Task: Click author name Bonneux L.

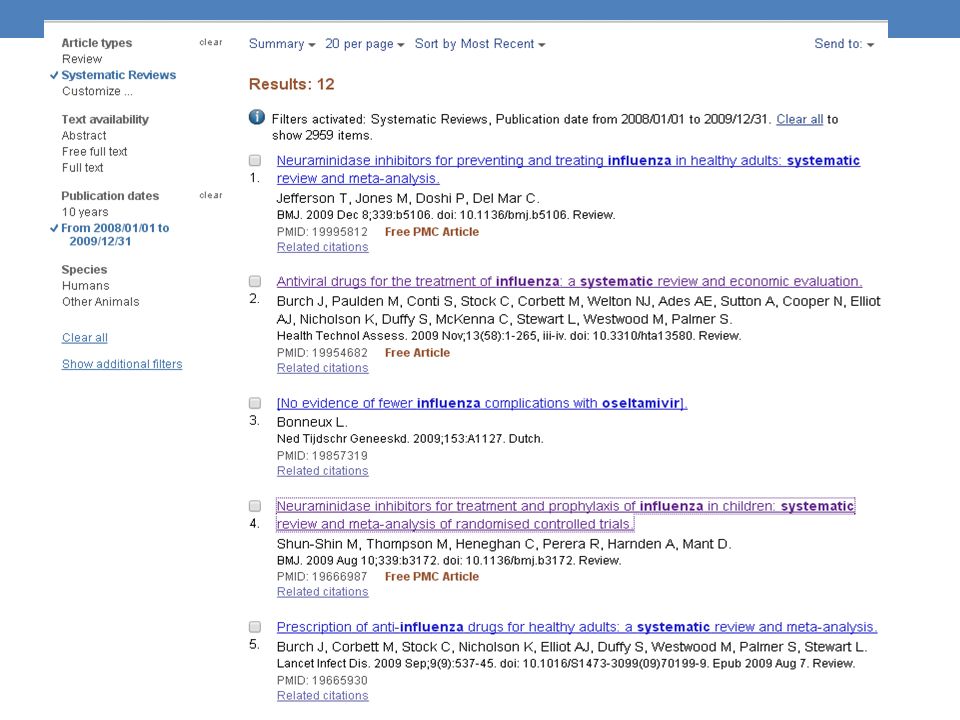Action: (x=312, y=422)
